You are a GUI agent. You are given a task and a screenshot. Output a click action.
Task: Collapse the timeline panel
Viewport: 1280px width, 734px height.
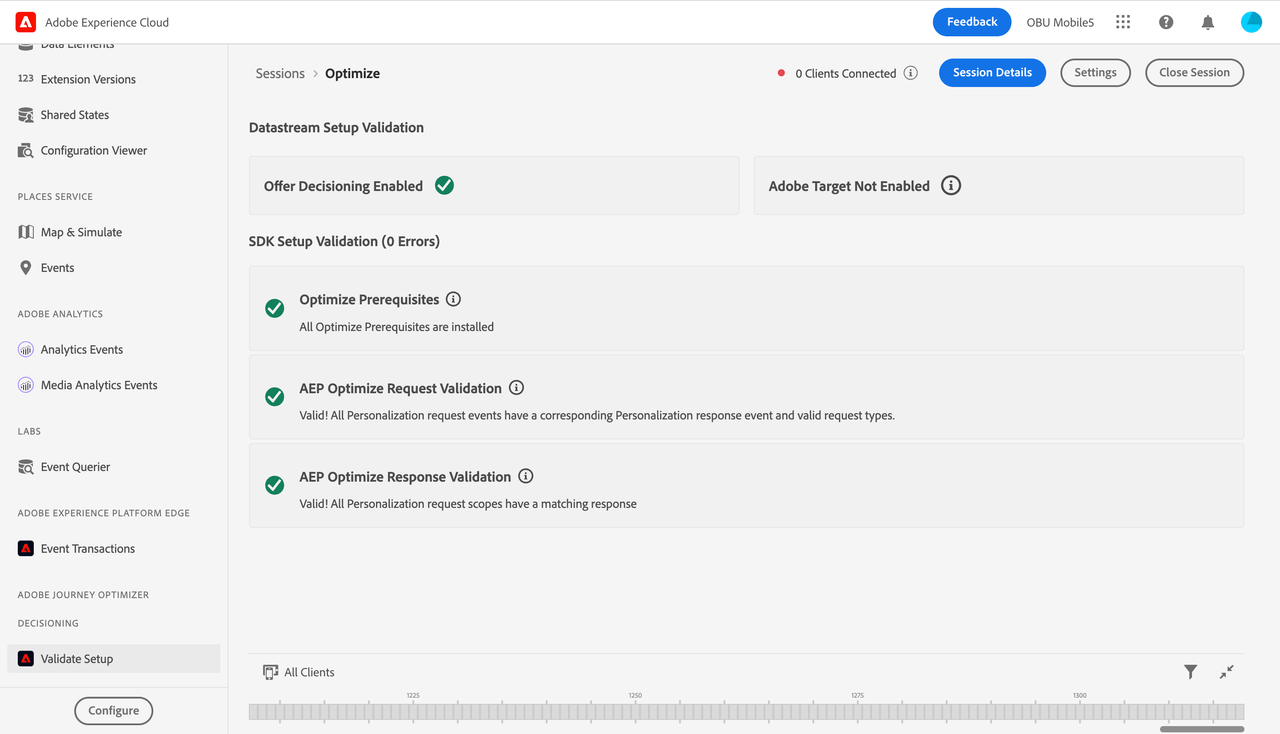tap(1227, 672)
